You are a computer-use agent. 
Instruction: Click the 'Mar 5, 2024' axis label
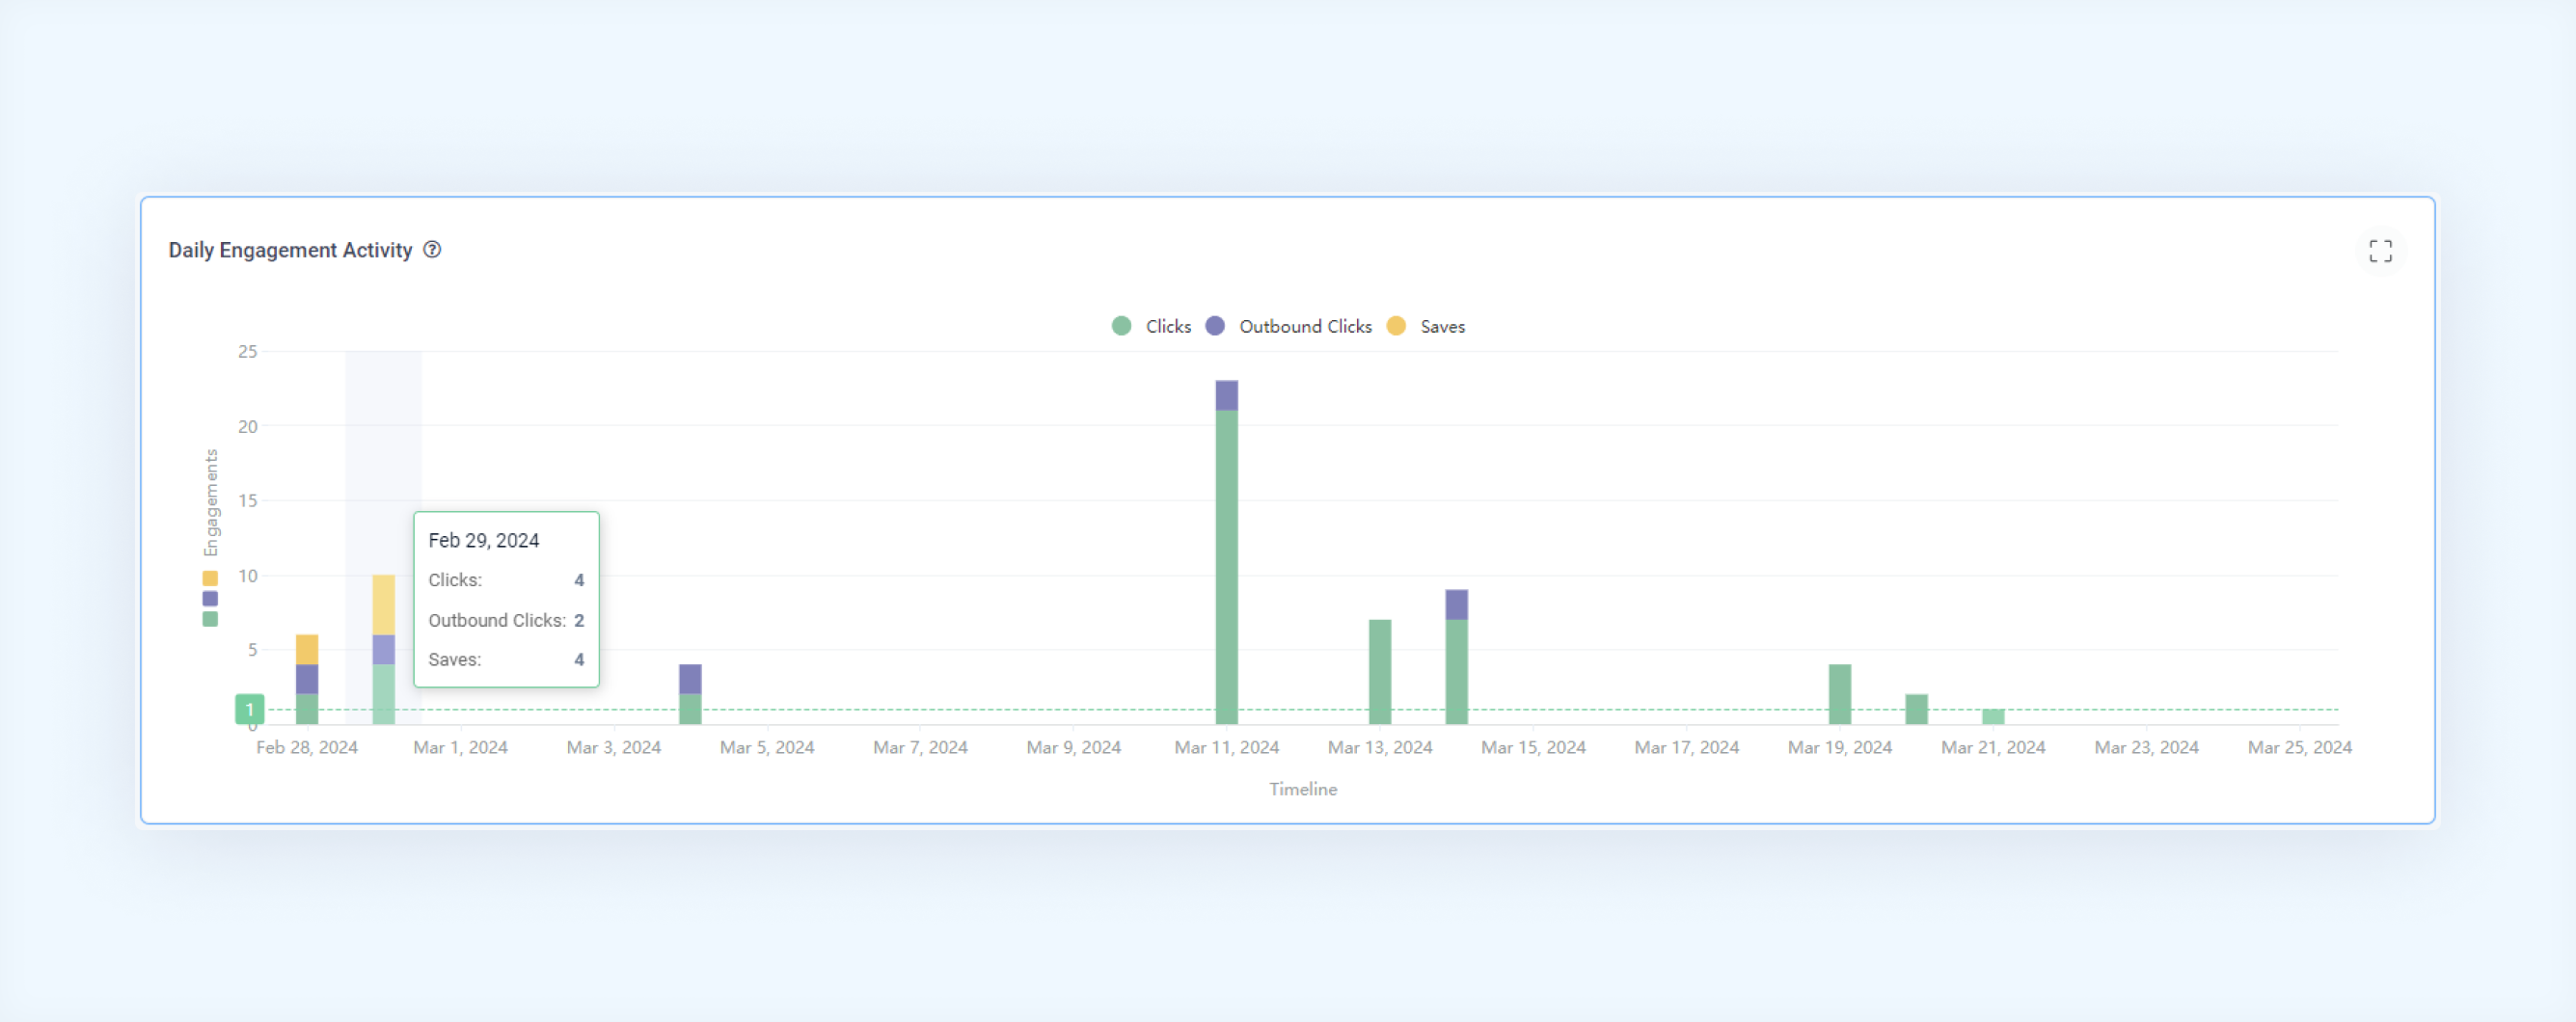pos(767,747)
